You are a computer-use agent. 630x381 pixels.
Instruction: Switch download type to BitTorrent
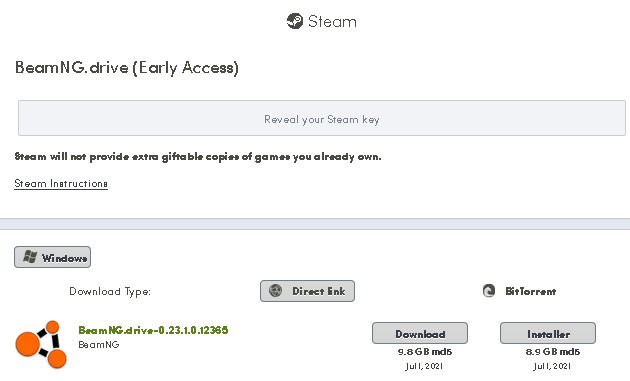pos(519,291)
